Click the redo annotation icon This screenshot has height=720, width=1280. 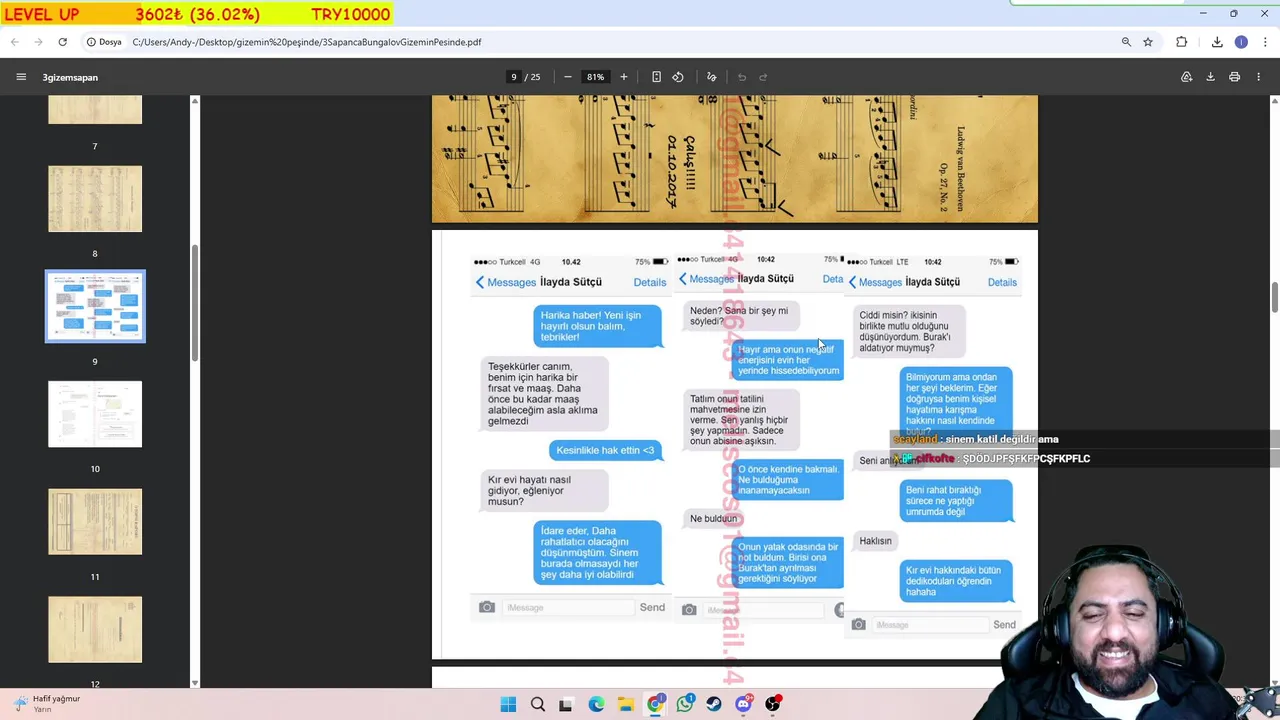(763, 77)
